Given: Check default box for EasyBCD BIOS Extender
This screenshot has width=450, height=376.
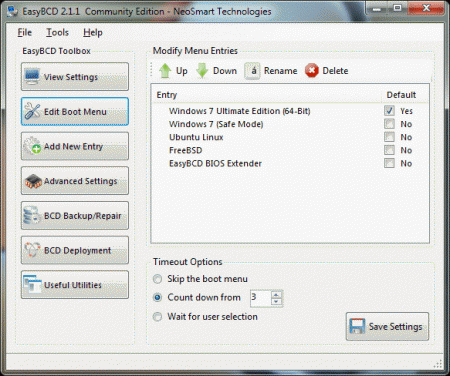Looking at the screenshot, I should tap(389, 163).
